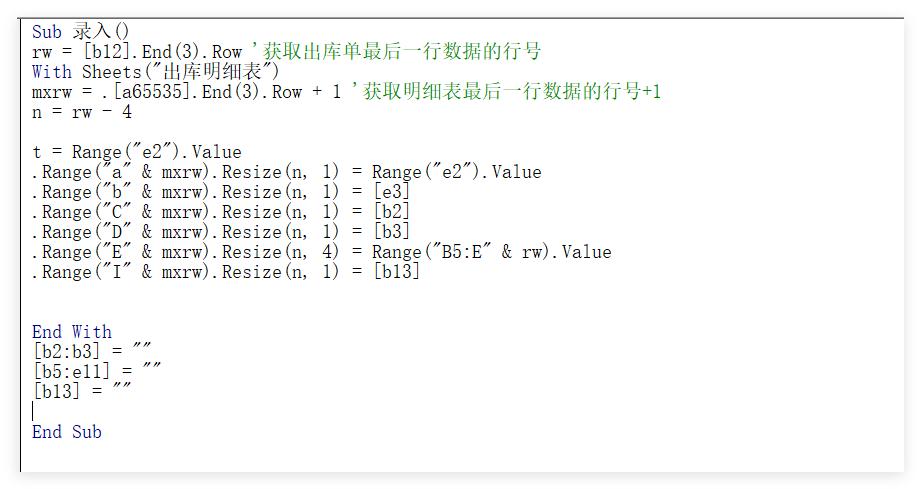Click the line assigning '[e3]' to column b
Image resolution: width=921 pixels, height=489 pixels.
tap(221, 192)
